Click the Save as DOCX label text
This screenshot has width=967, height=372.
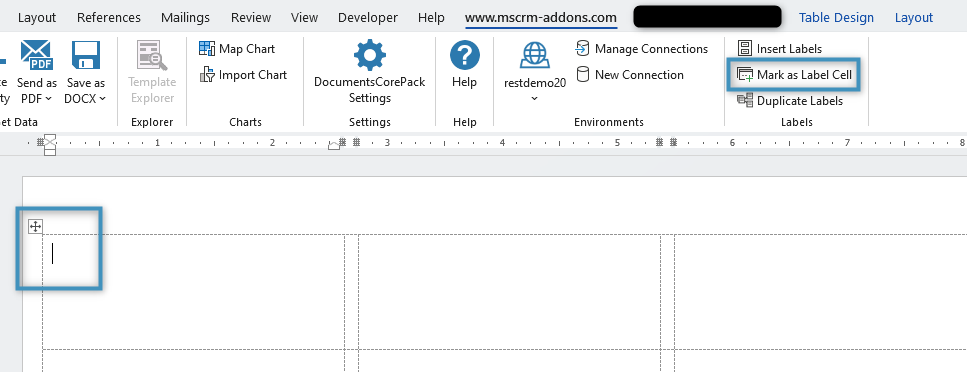[86, 90]
